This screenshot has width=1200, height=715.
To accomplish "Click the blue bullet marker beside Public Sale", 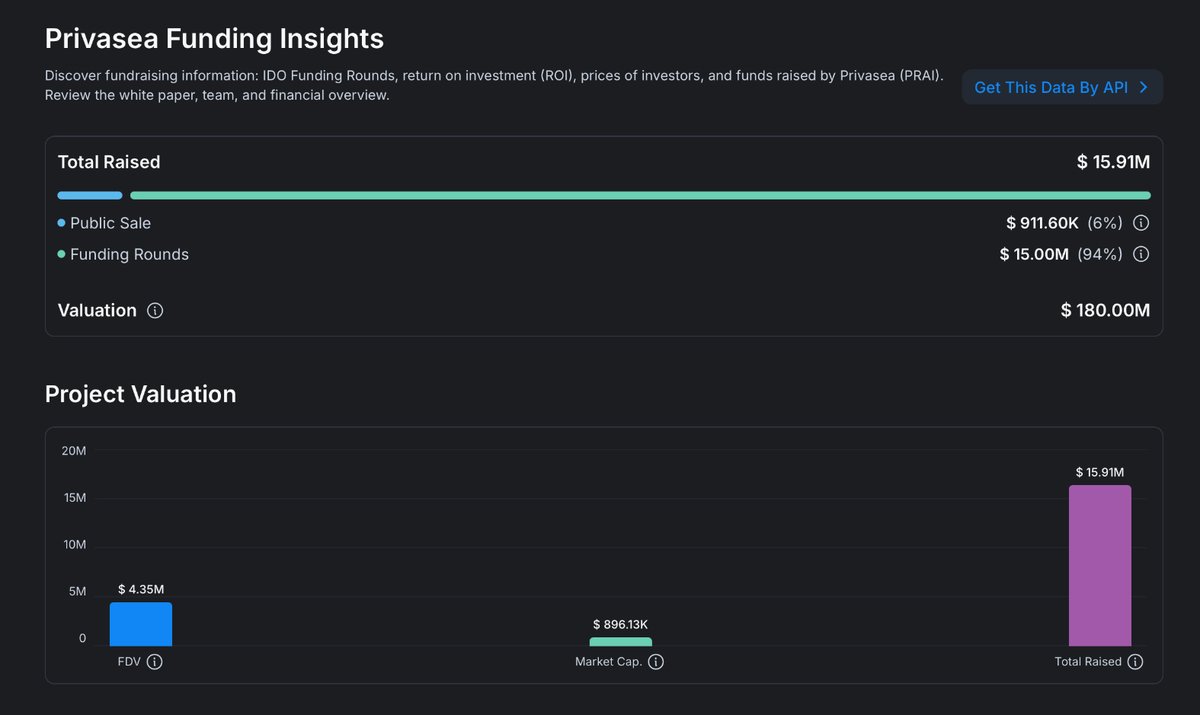I will click(60, 222).
